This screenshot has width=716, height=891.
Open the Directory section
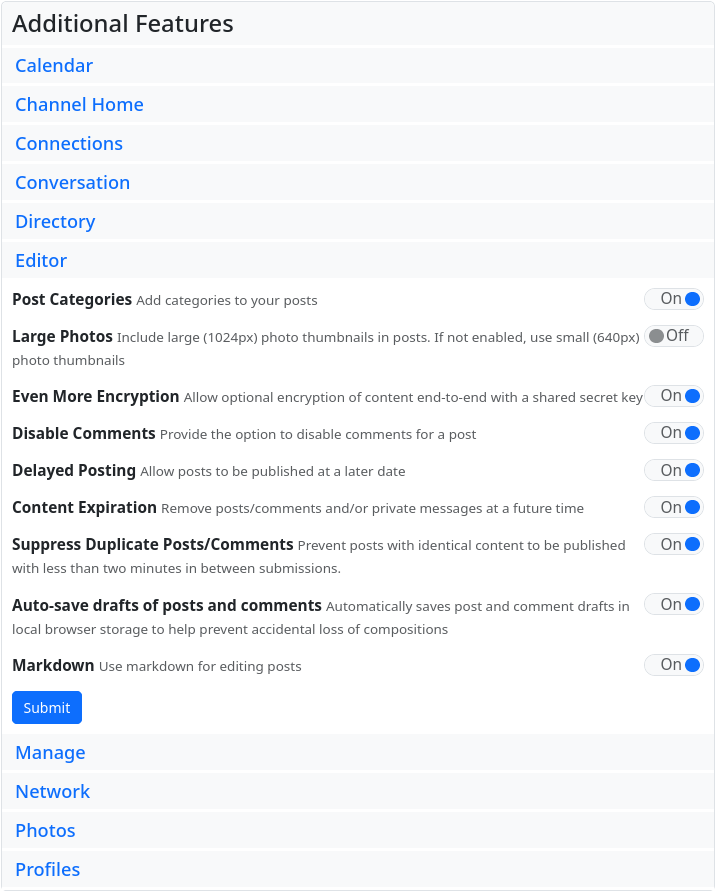click(55, 222)
